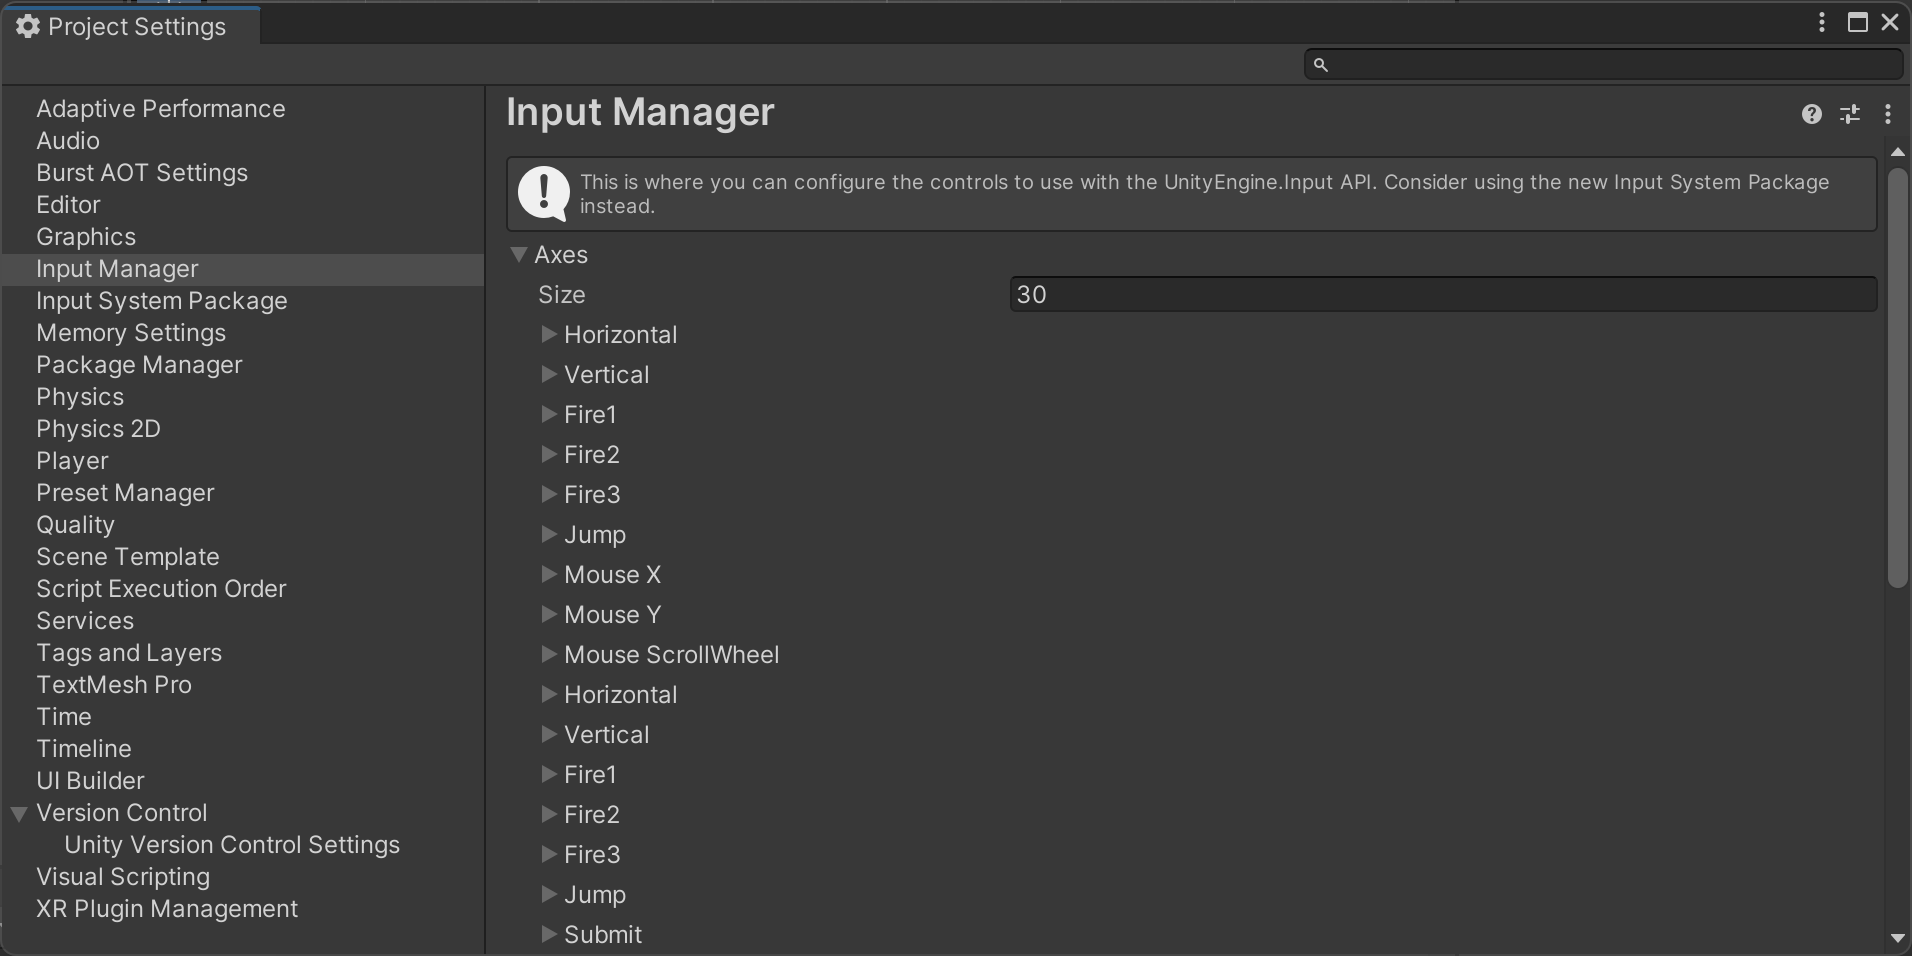The height and width of the screenshot is (956, 1912).
Task: Open TextMesh Pro settings
Action: [x=114, y=684]
